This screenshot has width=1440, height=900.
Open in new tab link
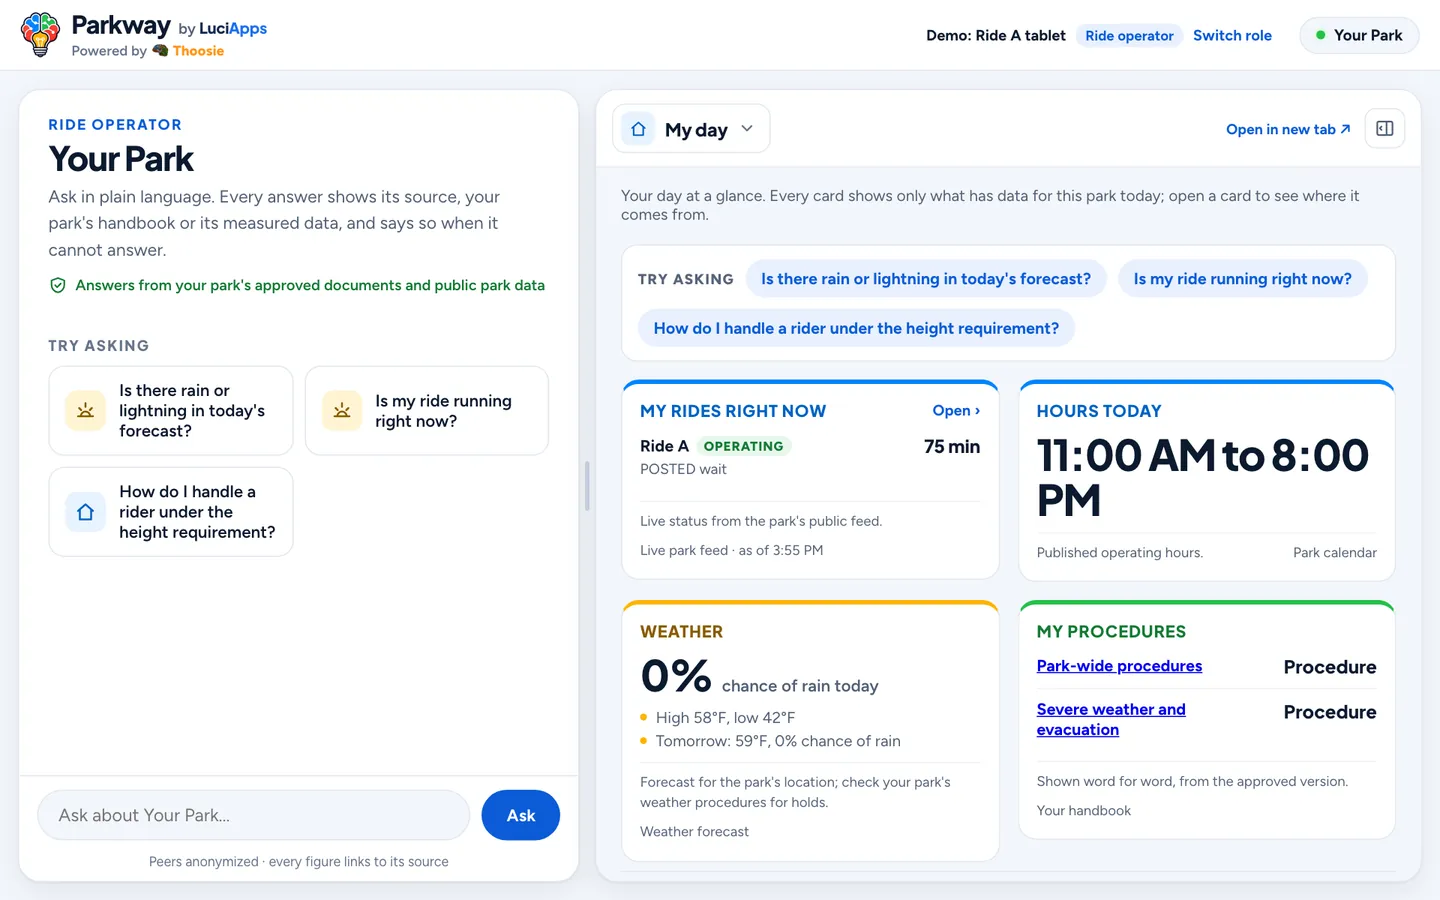tap(1288, 129)
